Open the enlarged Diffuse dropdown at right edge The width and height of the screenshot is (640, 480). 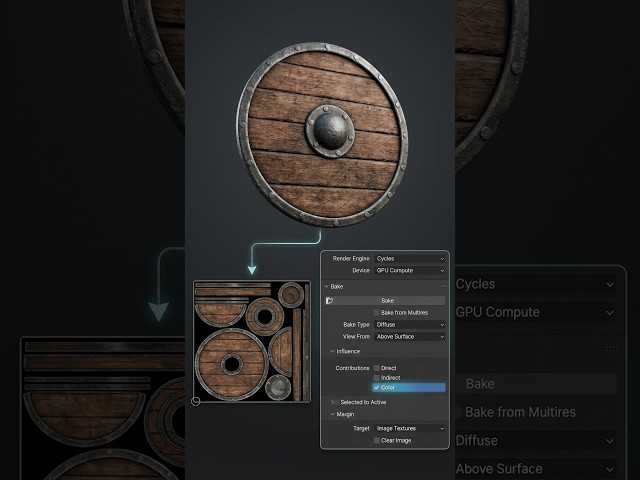point(535,441)
